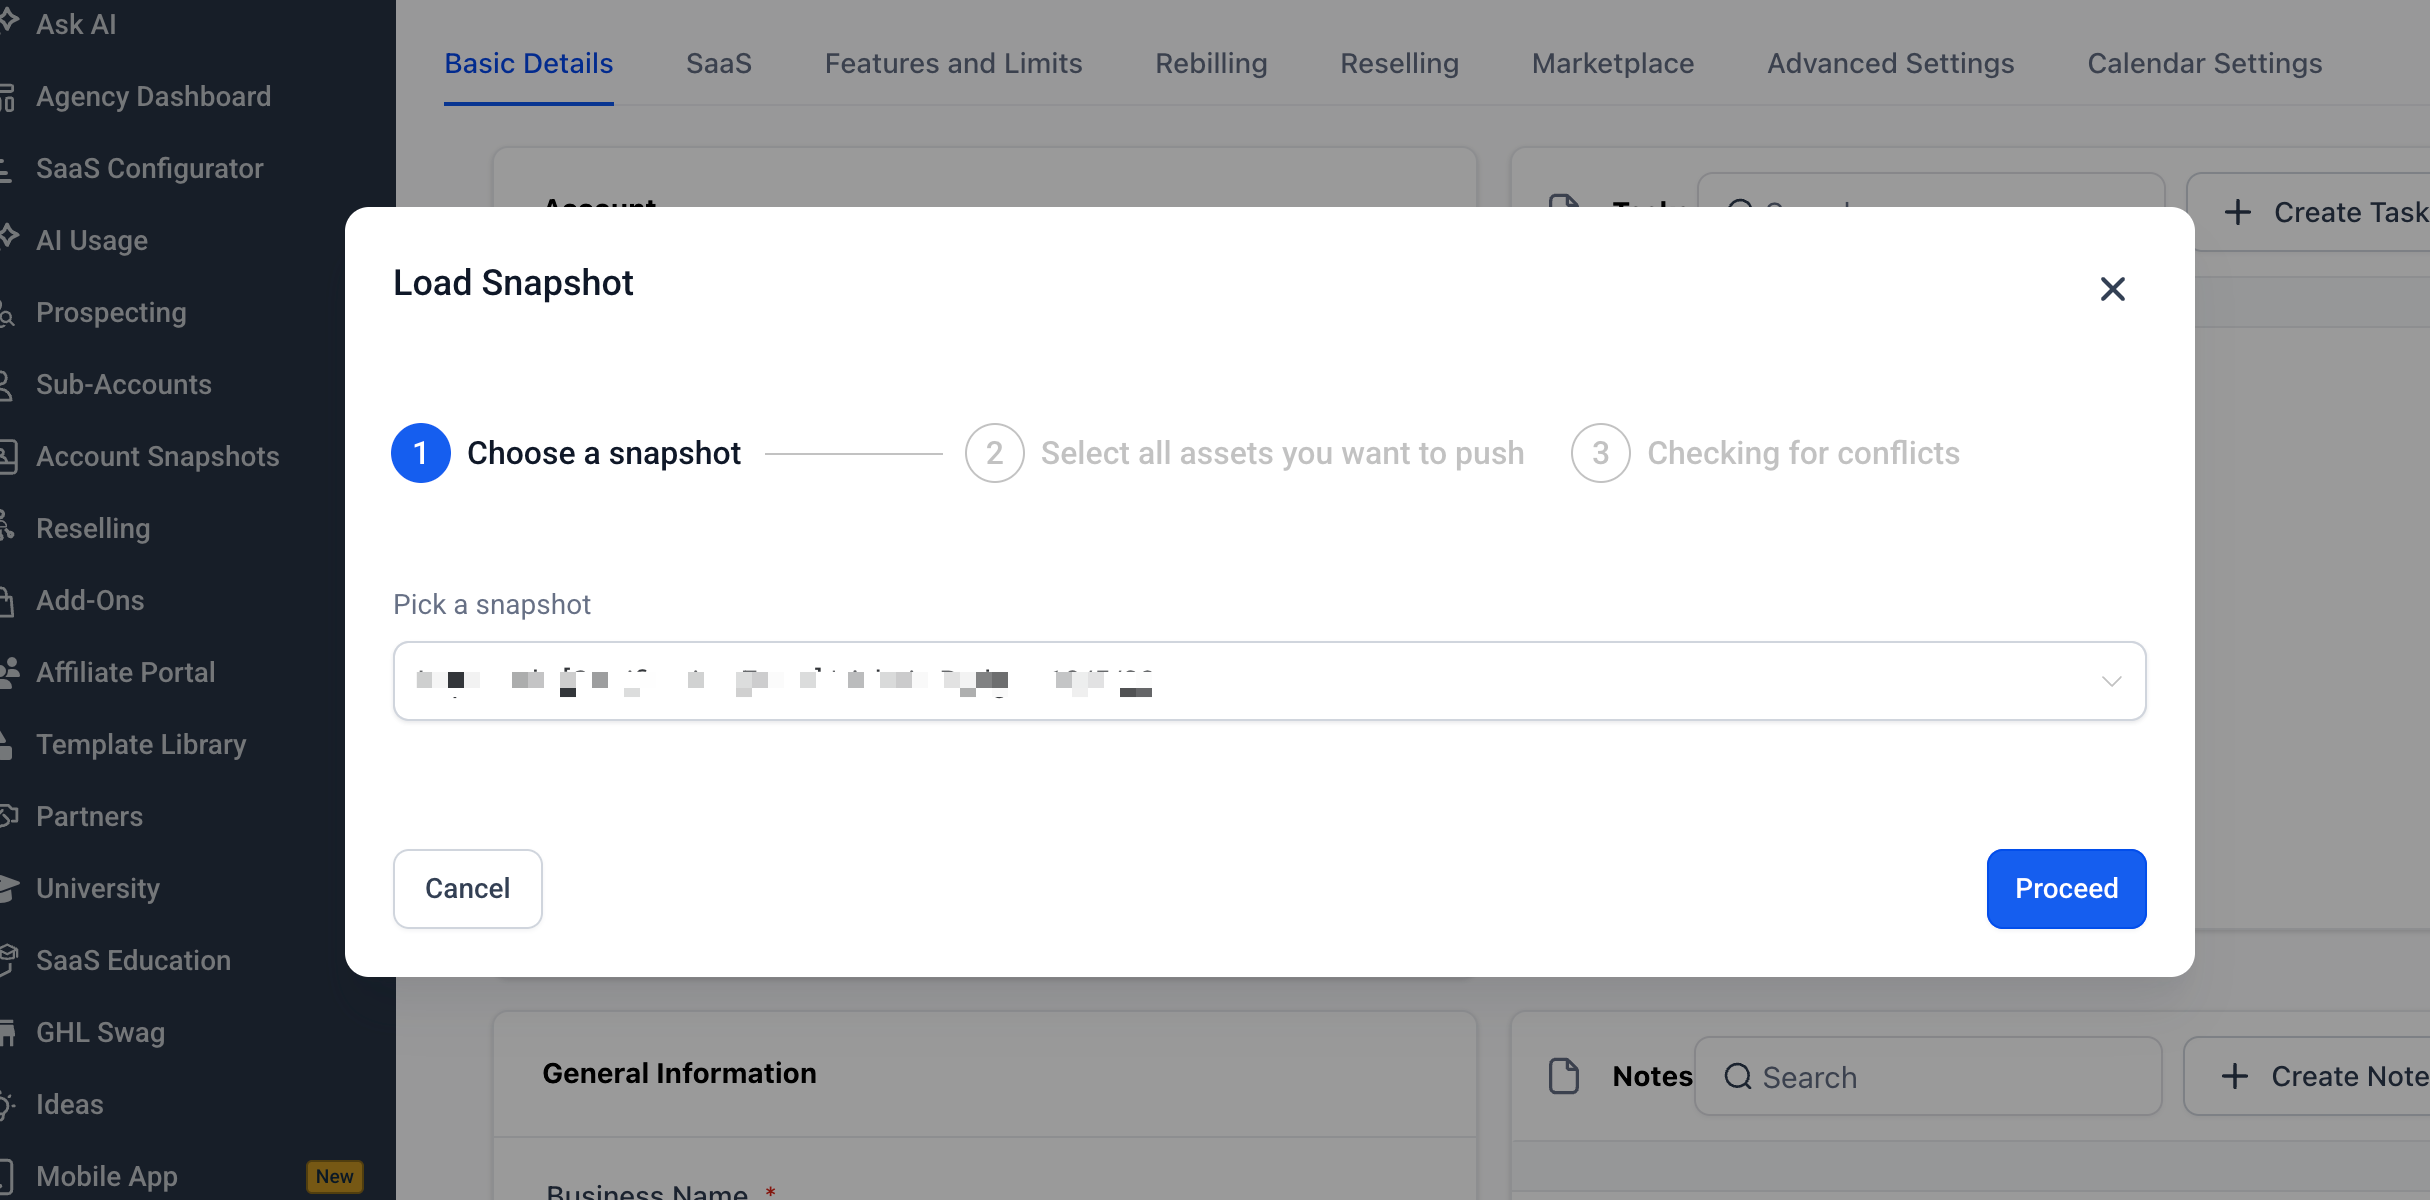Image resolution: width=2430 pixels, height=1200 pixels.
Task: Click step 1 Choose a snapshot circle
Action: [x=420, y=453]
